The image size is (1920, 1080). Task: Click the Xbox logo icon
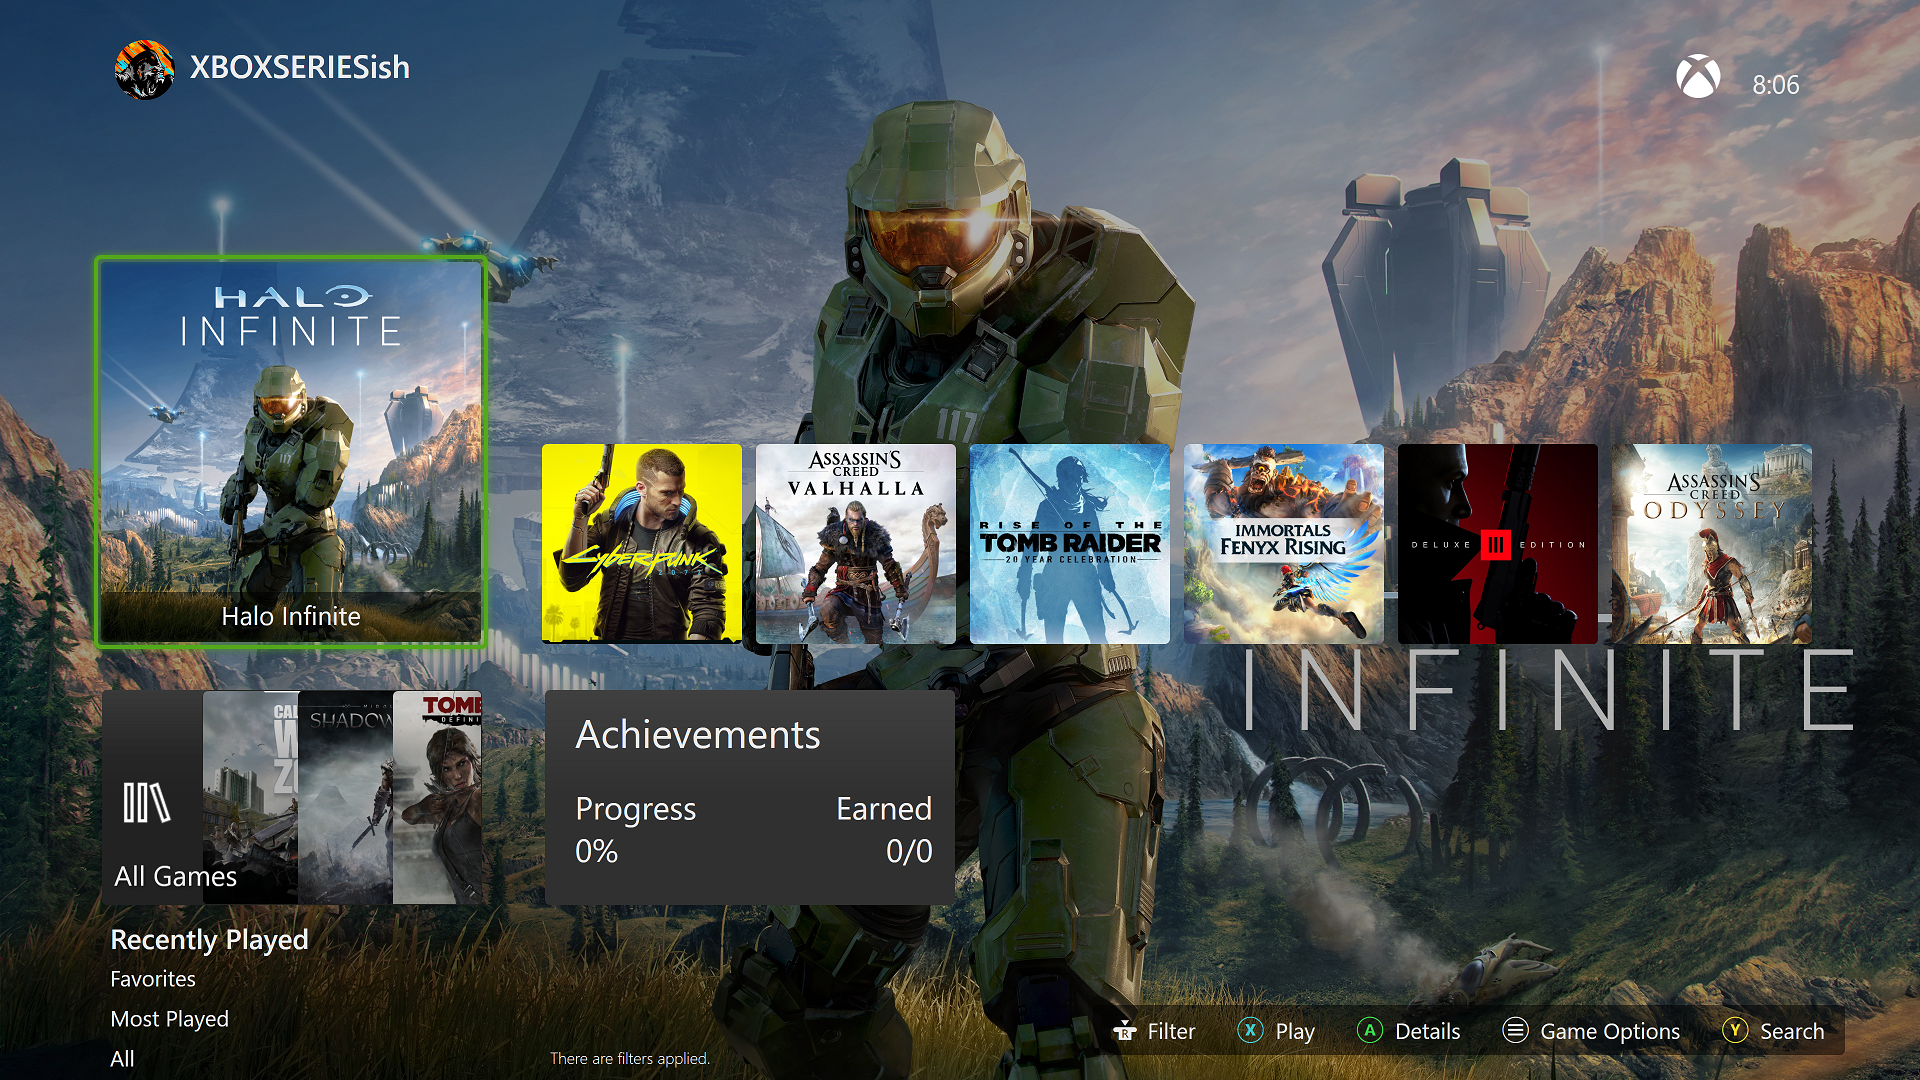(1698, 77)
